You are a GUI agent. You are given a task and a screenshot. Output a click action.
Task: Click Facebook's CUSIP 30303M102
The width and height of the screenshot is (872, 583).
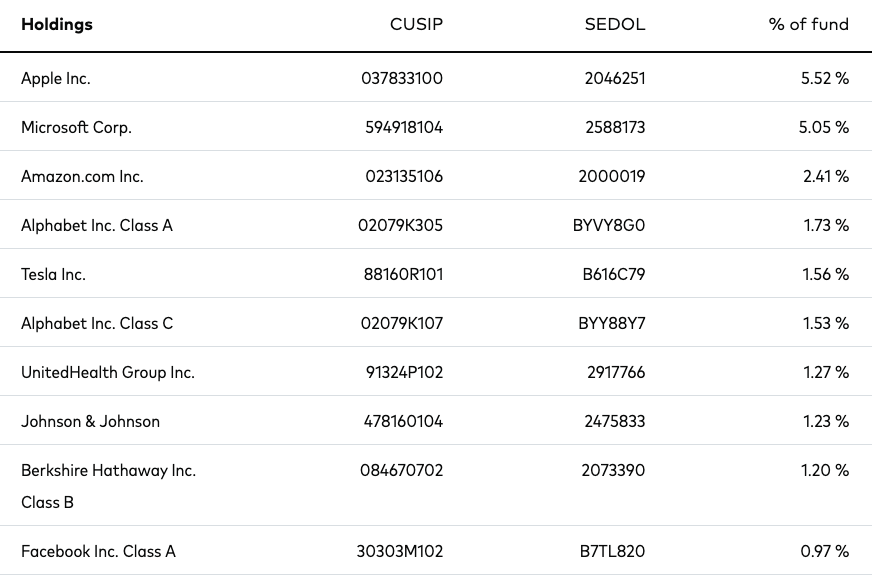(400, 551)
